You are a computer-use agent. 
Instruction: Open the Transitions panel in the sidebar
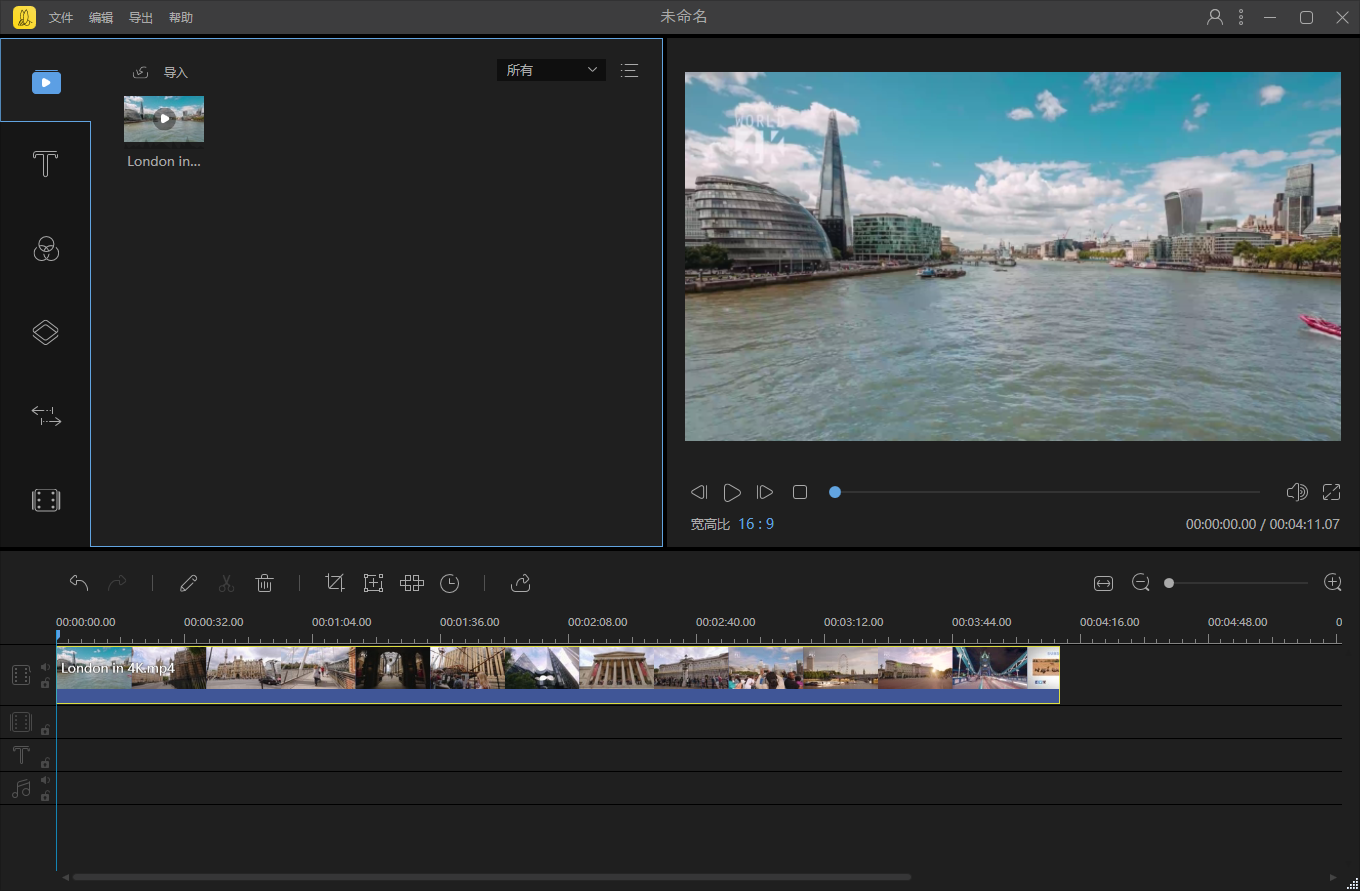46,416
